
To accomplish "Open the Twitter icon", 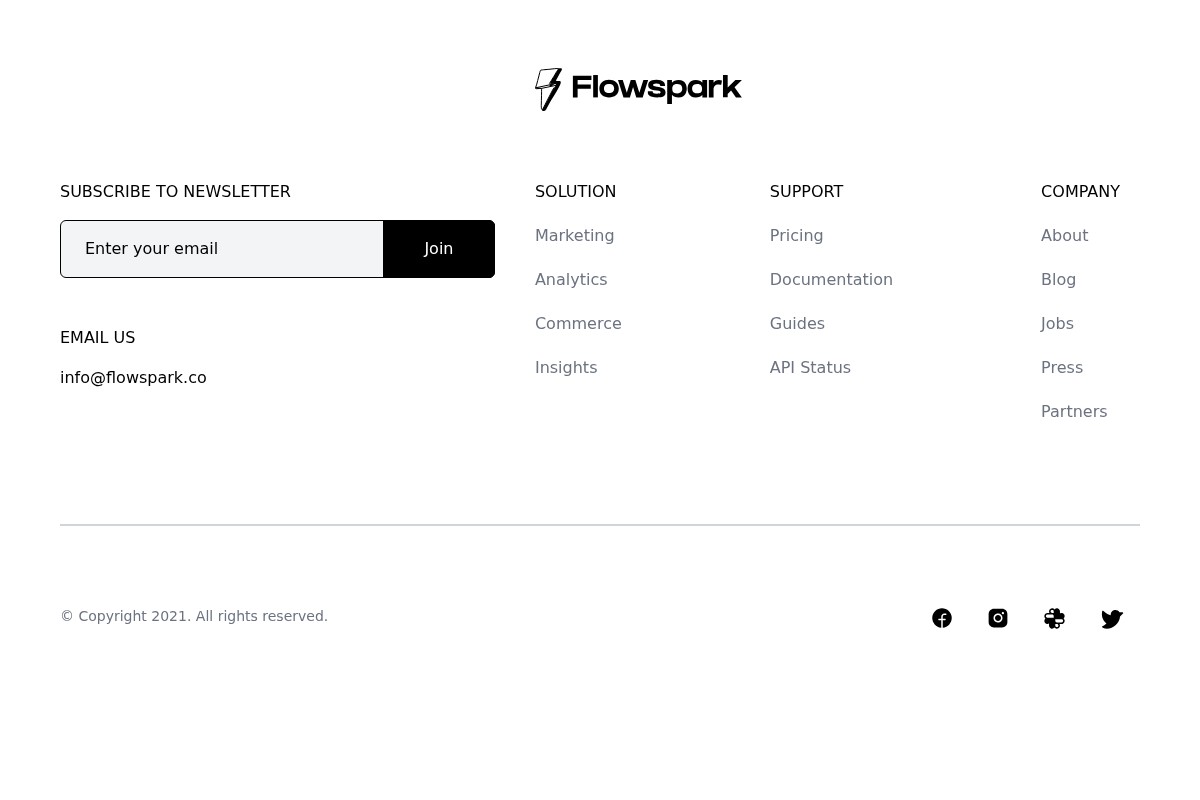I will pyautogui.click(x=1112, y=618).
